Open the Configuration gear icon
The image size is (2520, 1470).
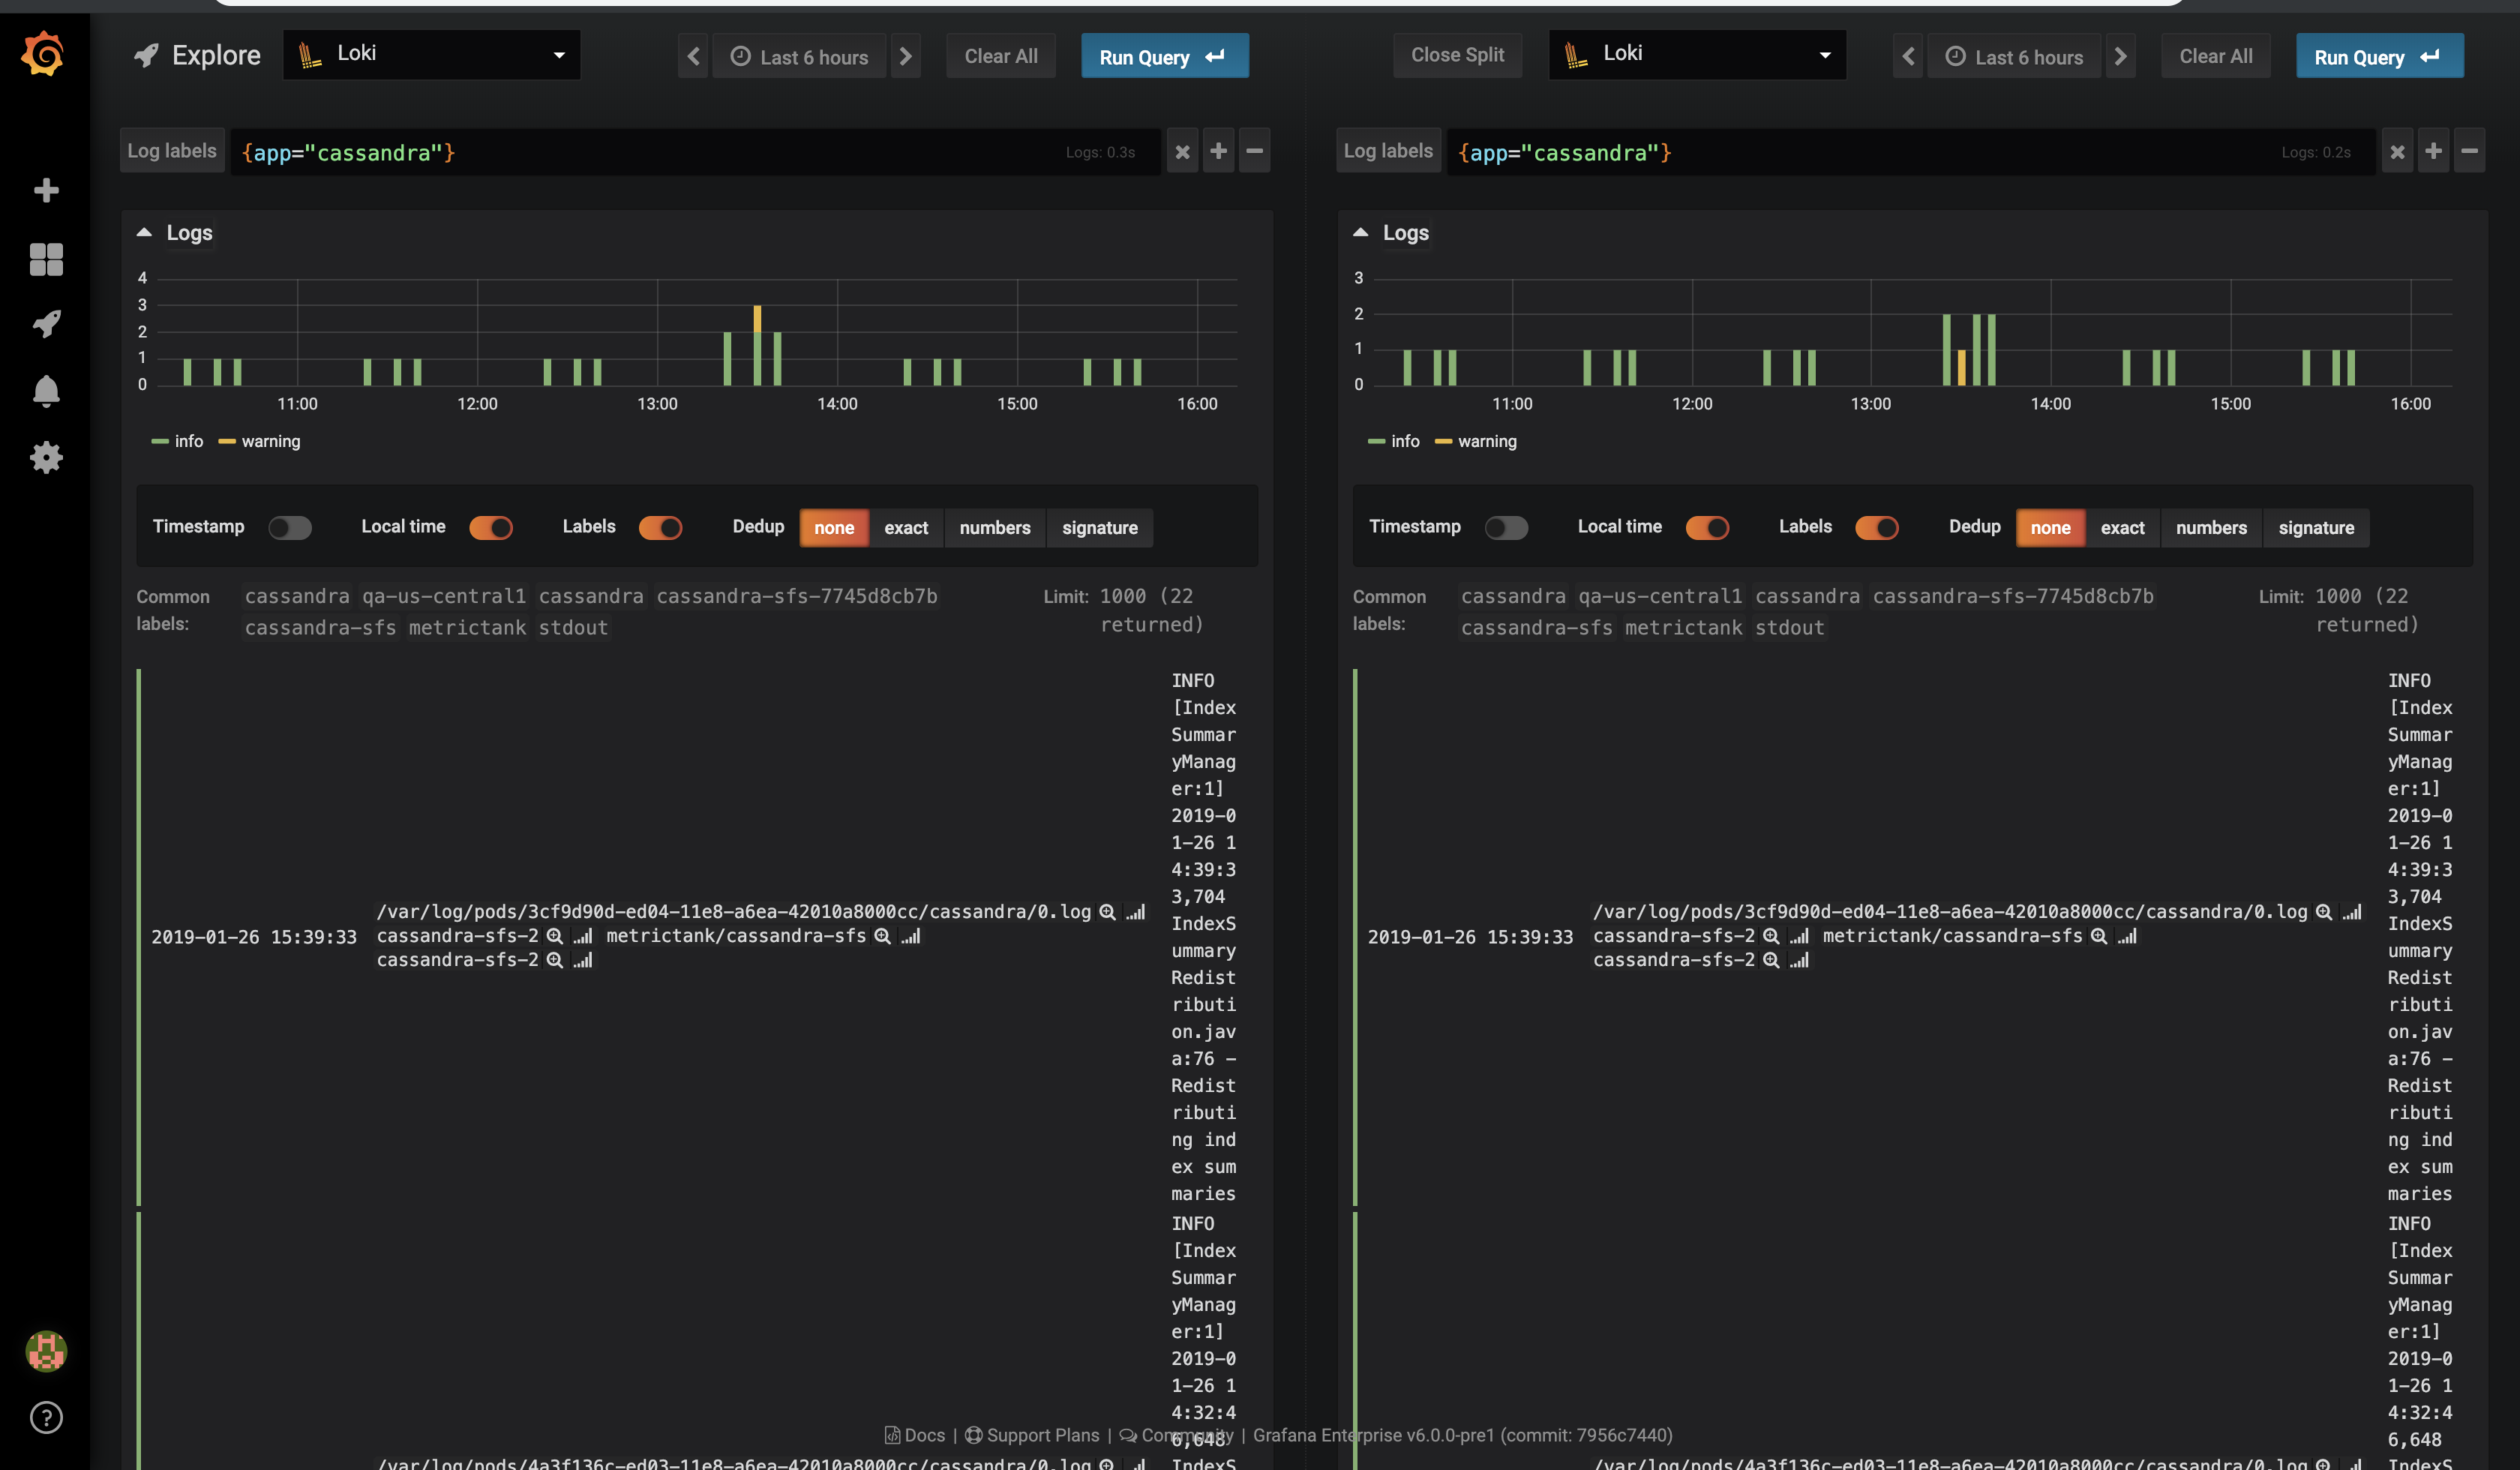coord(46,458)
